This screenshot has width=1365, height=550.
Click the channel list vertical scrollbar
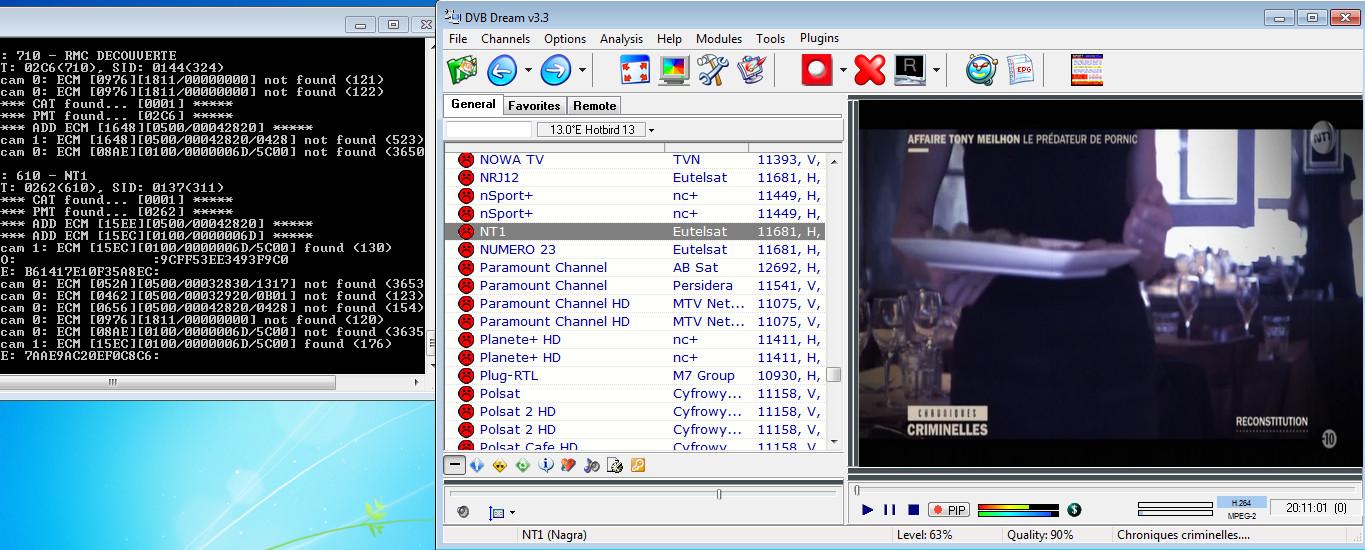point(833,299)
